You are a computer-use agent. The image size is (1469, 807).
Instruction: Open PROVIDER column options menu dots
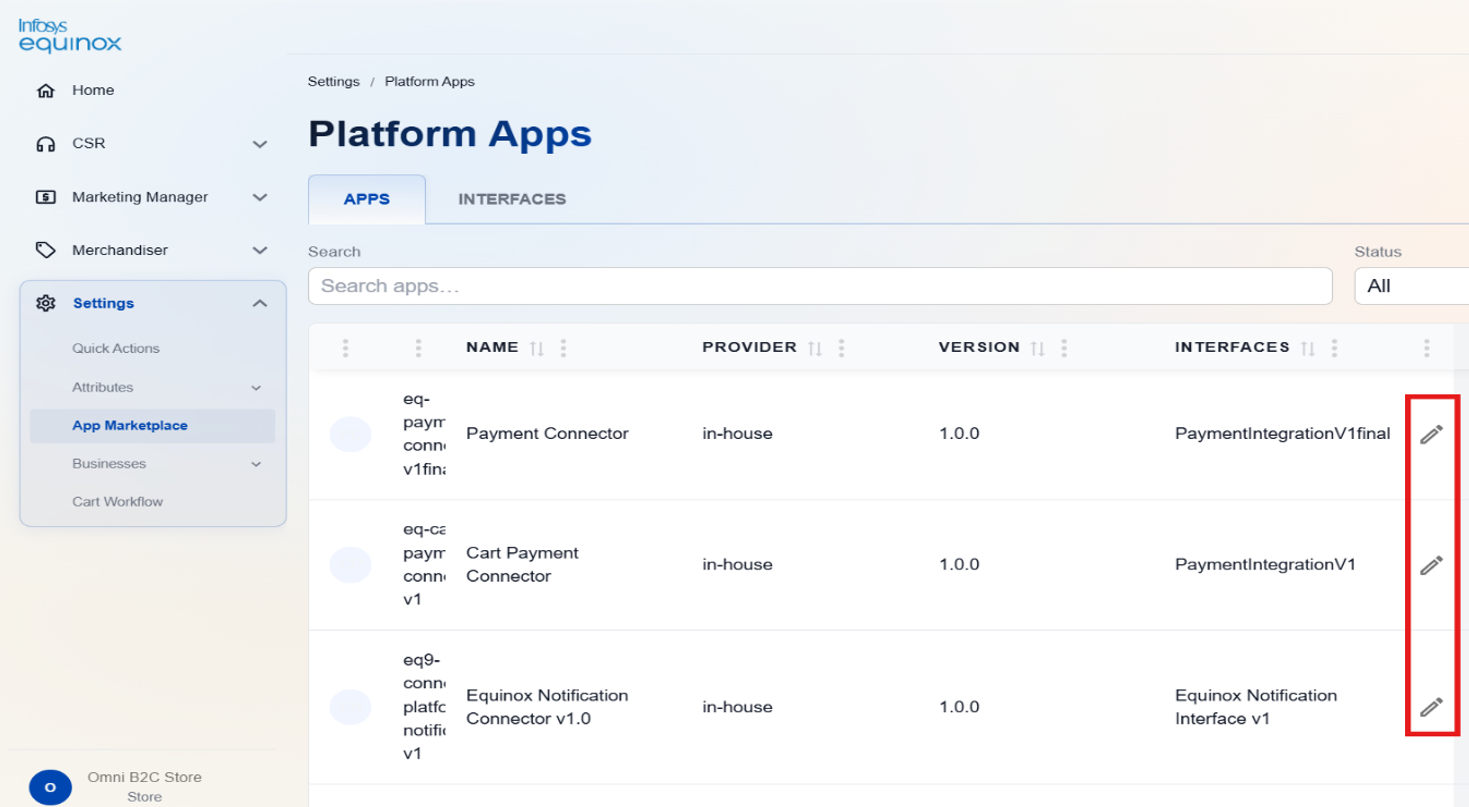[x=842, y=348]
